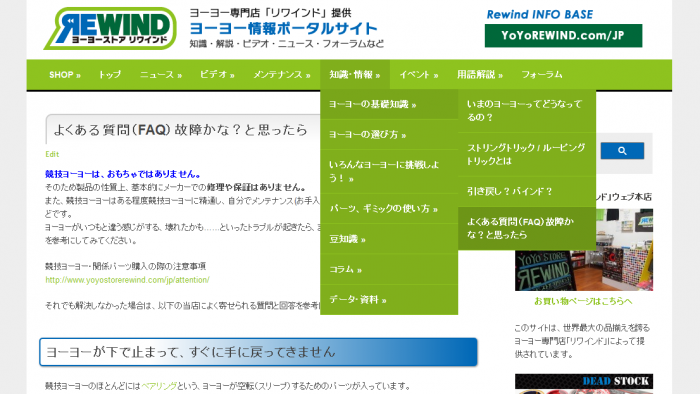Select ヨーヨーの選び方 submenu entry

[389, 134]
